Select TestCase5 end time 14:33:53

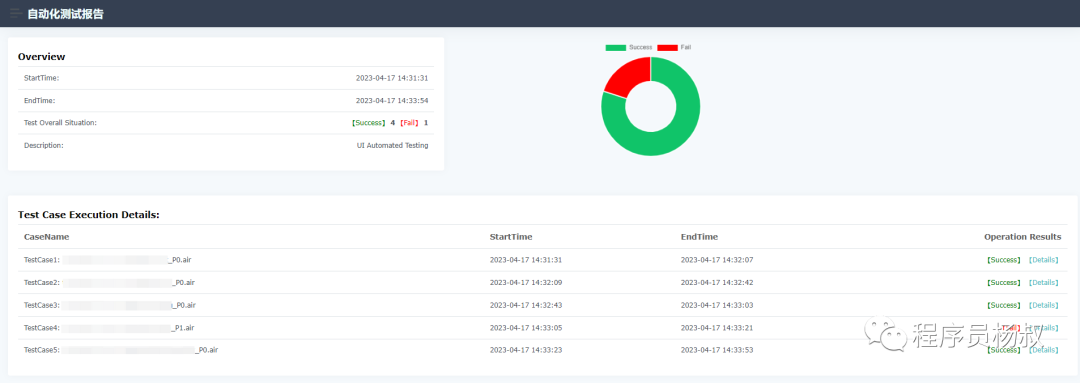tap(717, 350)
